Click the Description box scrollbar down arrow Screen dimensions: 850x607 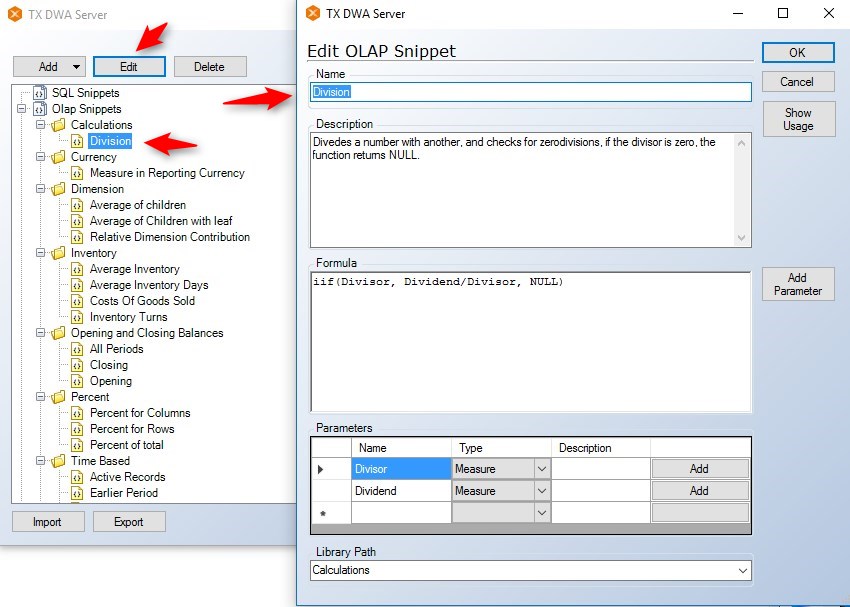(x=742, y=238)
